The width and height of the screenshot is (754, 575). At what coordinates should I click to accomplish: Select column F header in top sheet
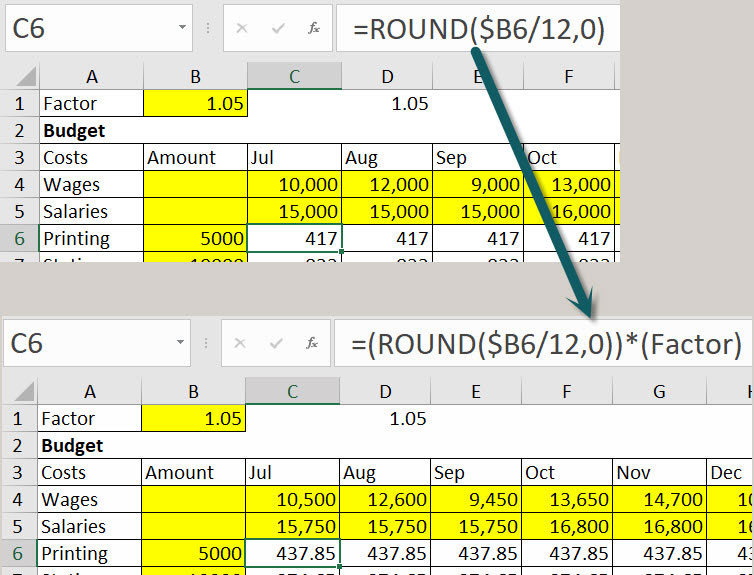tap(569, 77)
